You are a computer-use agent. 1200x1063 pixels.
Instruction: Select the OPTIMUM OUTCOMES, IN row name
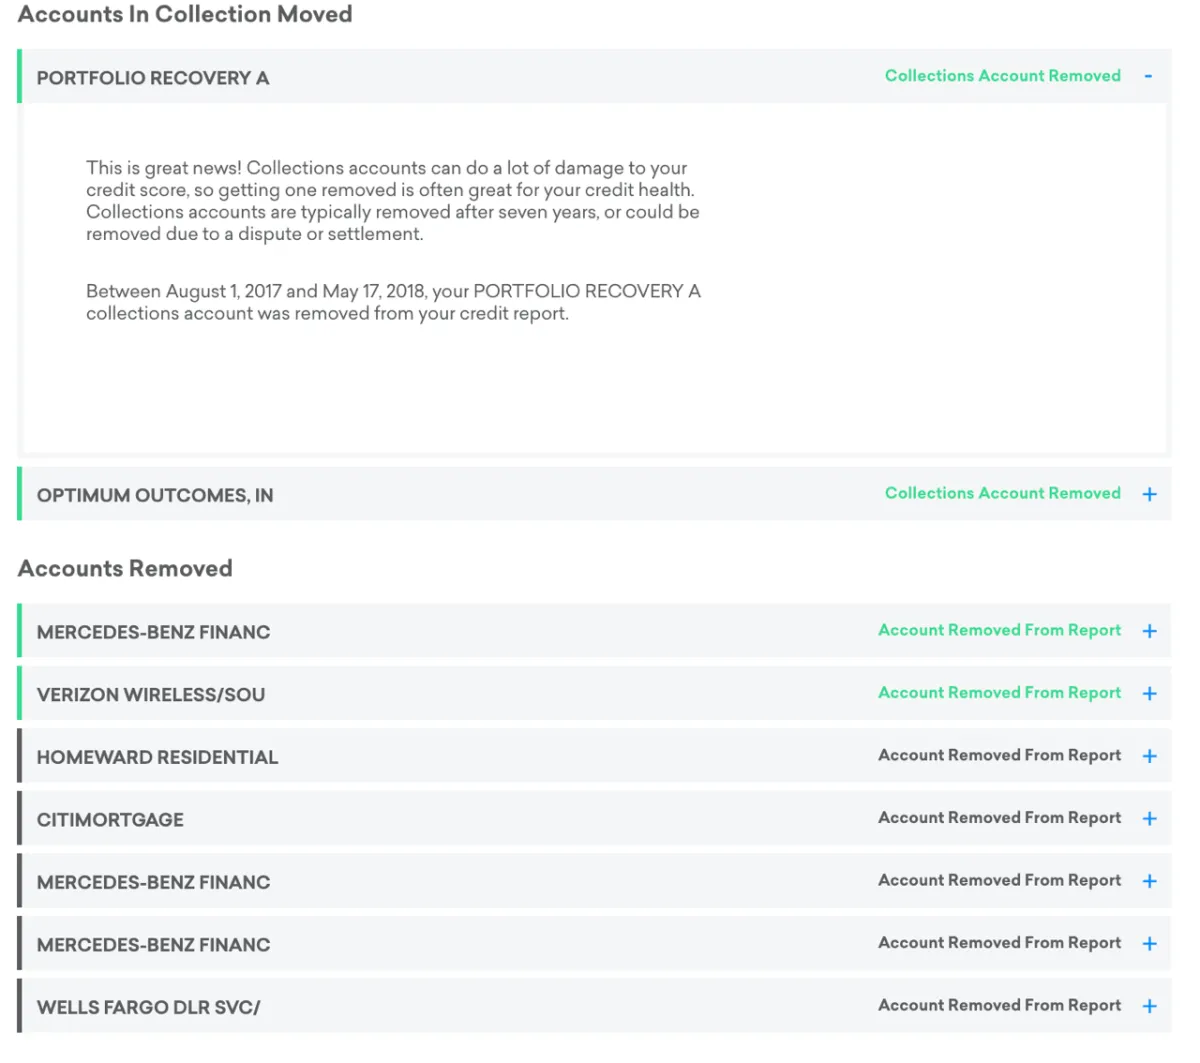point(155,495)
